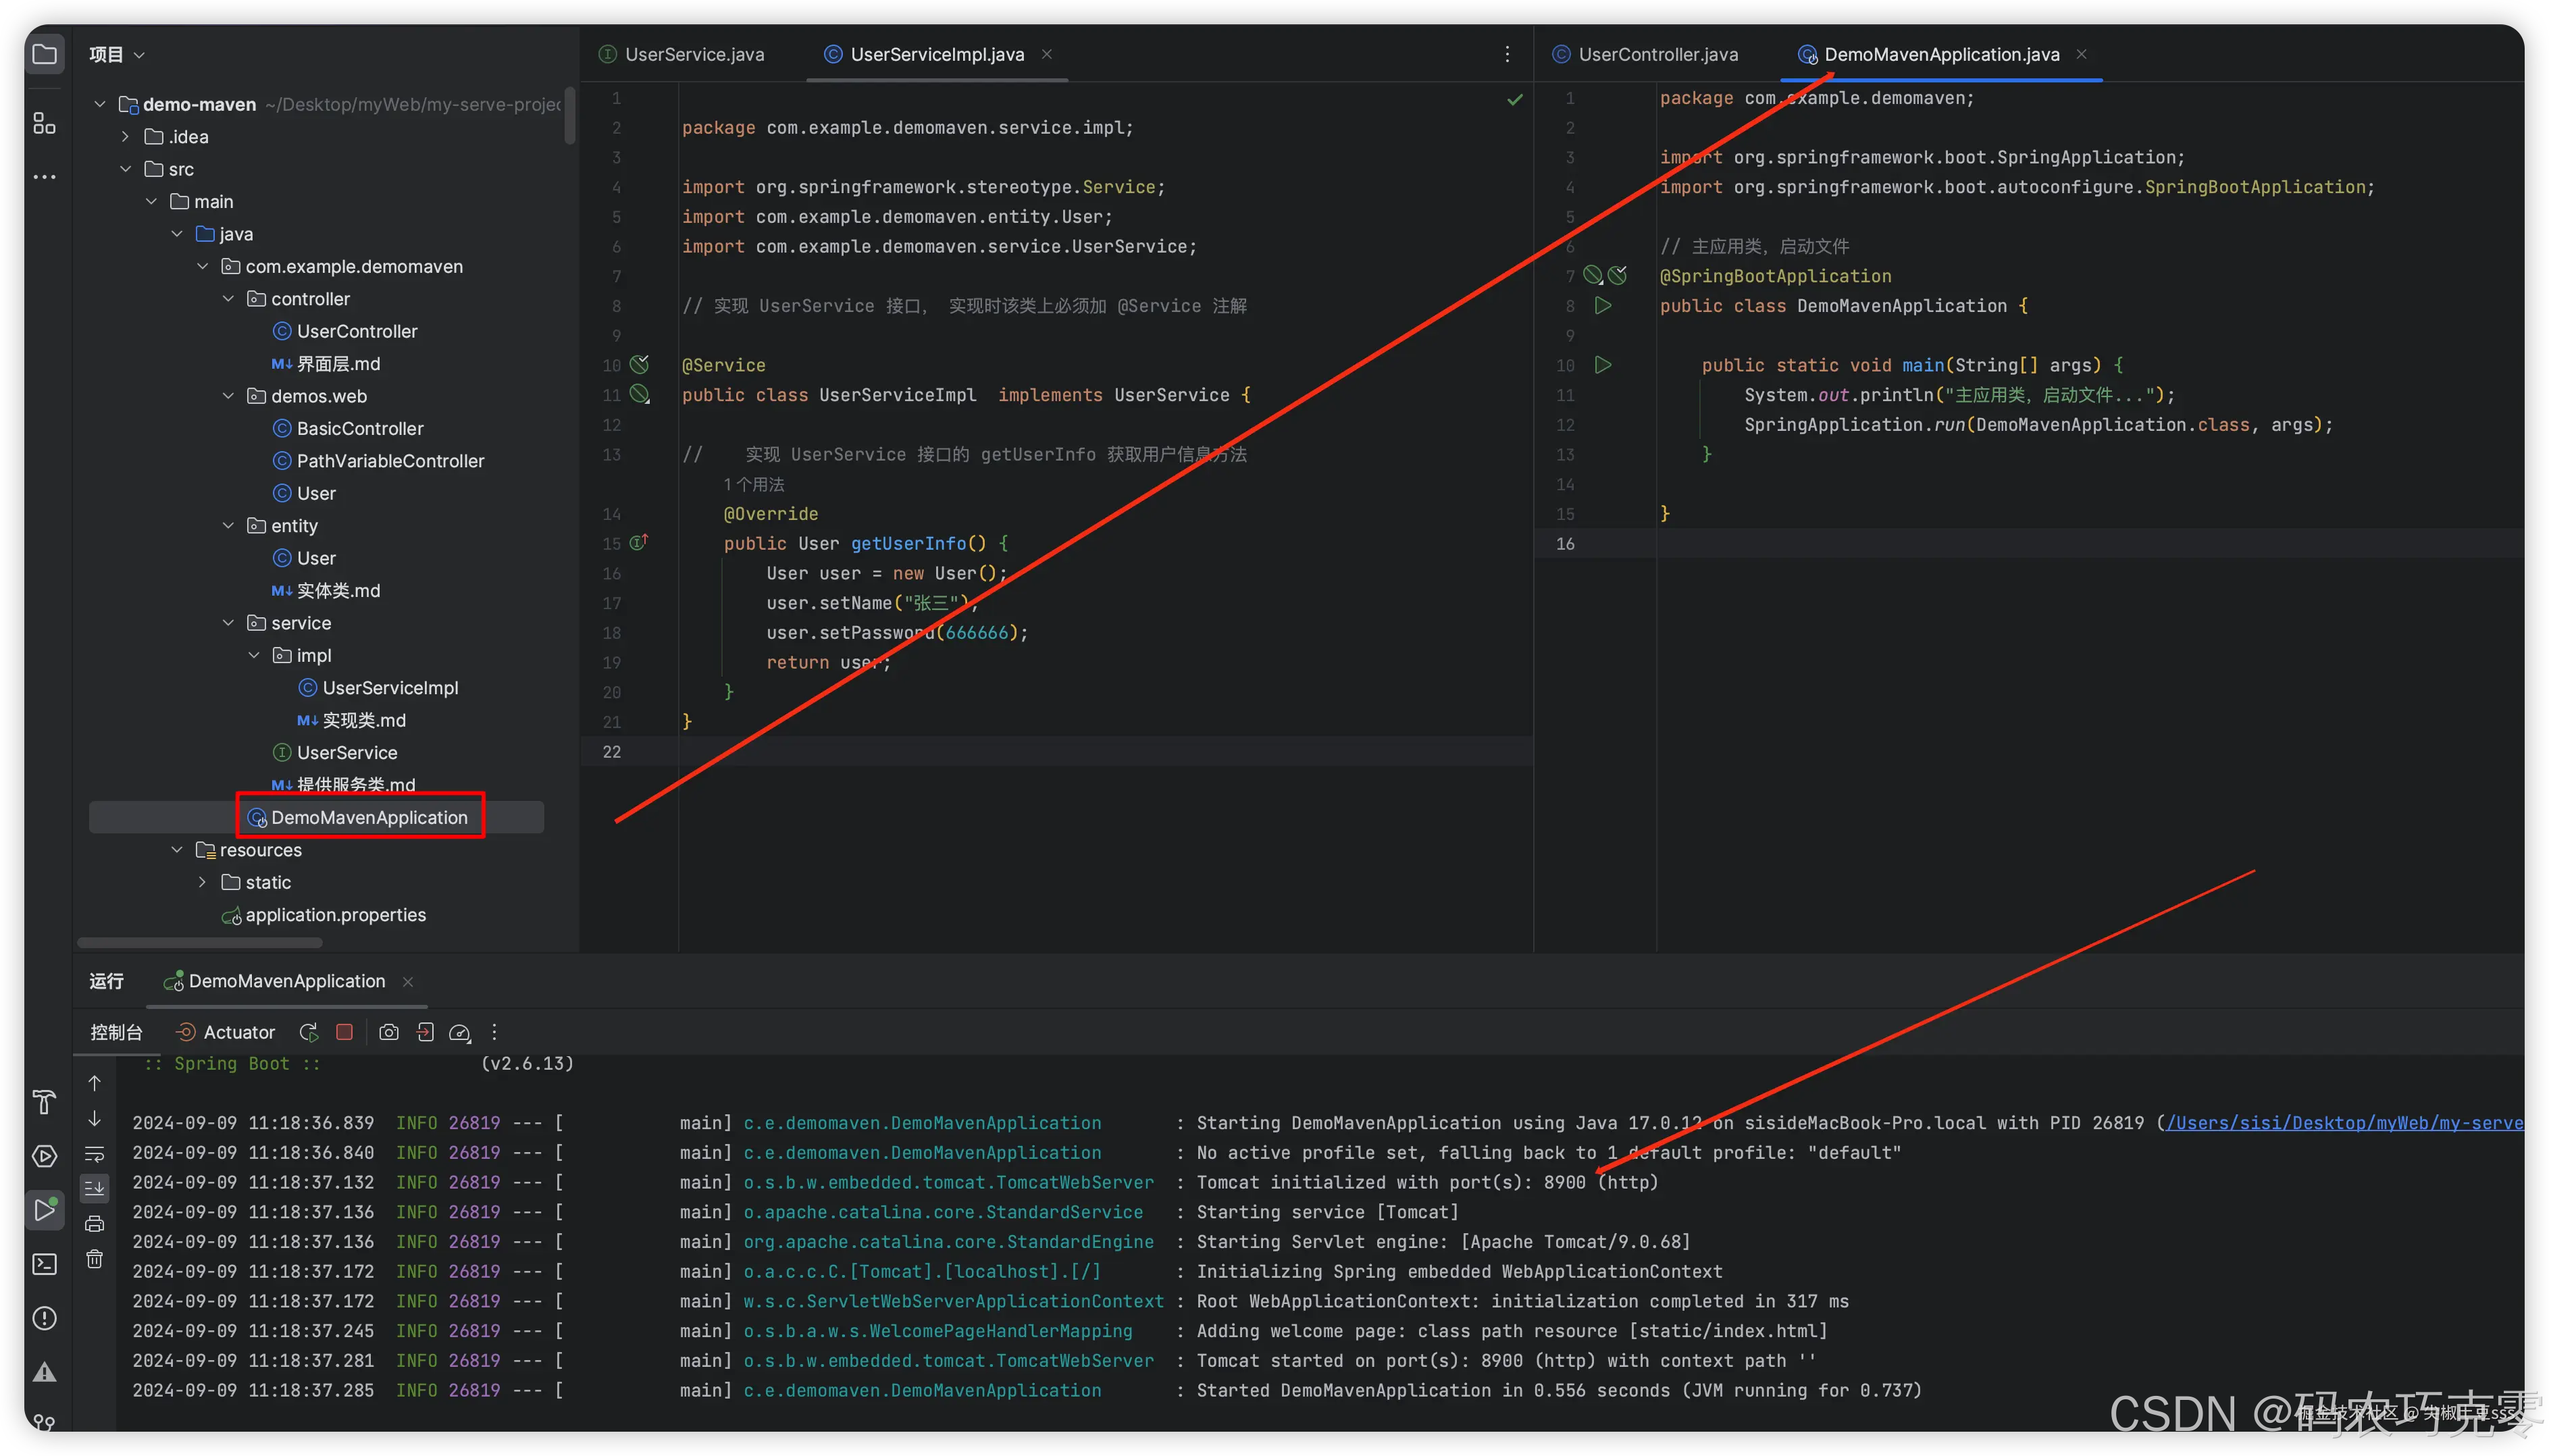Switch to the UserService.java tab
This screenshot has width=2549, height=1456.
tap(693, 54)
